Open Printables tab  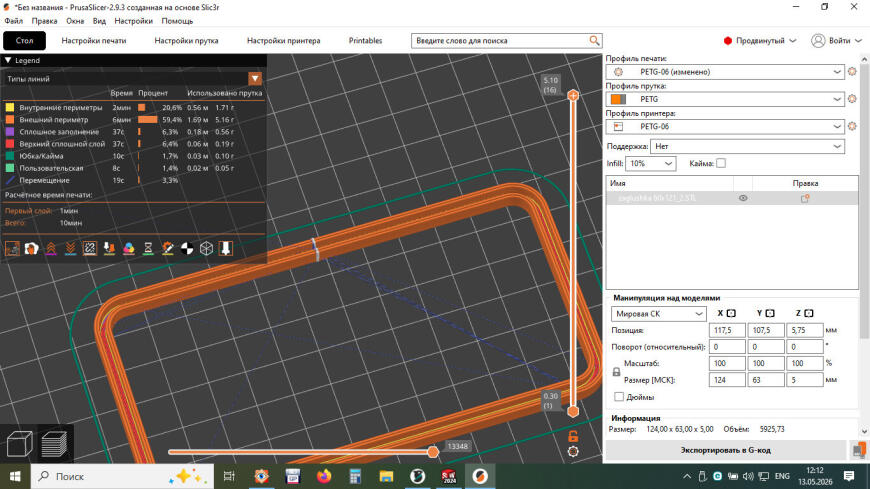(365, 41)
